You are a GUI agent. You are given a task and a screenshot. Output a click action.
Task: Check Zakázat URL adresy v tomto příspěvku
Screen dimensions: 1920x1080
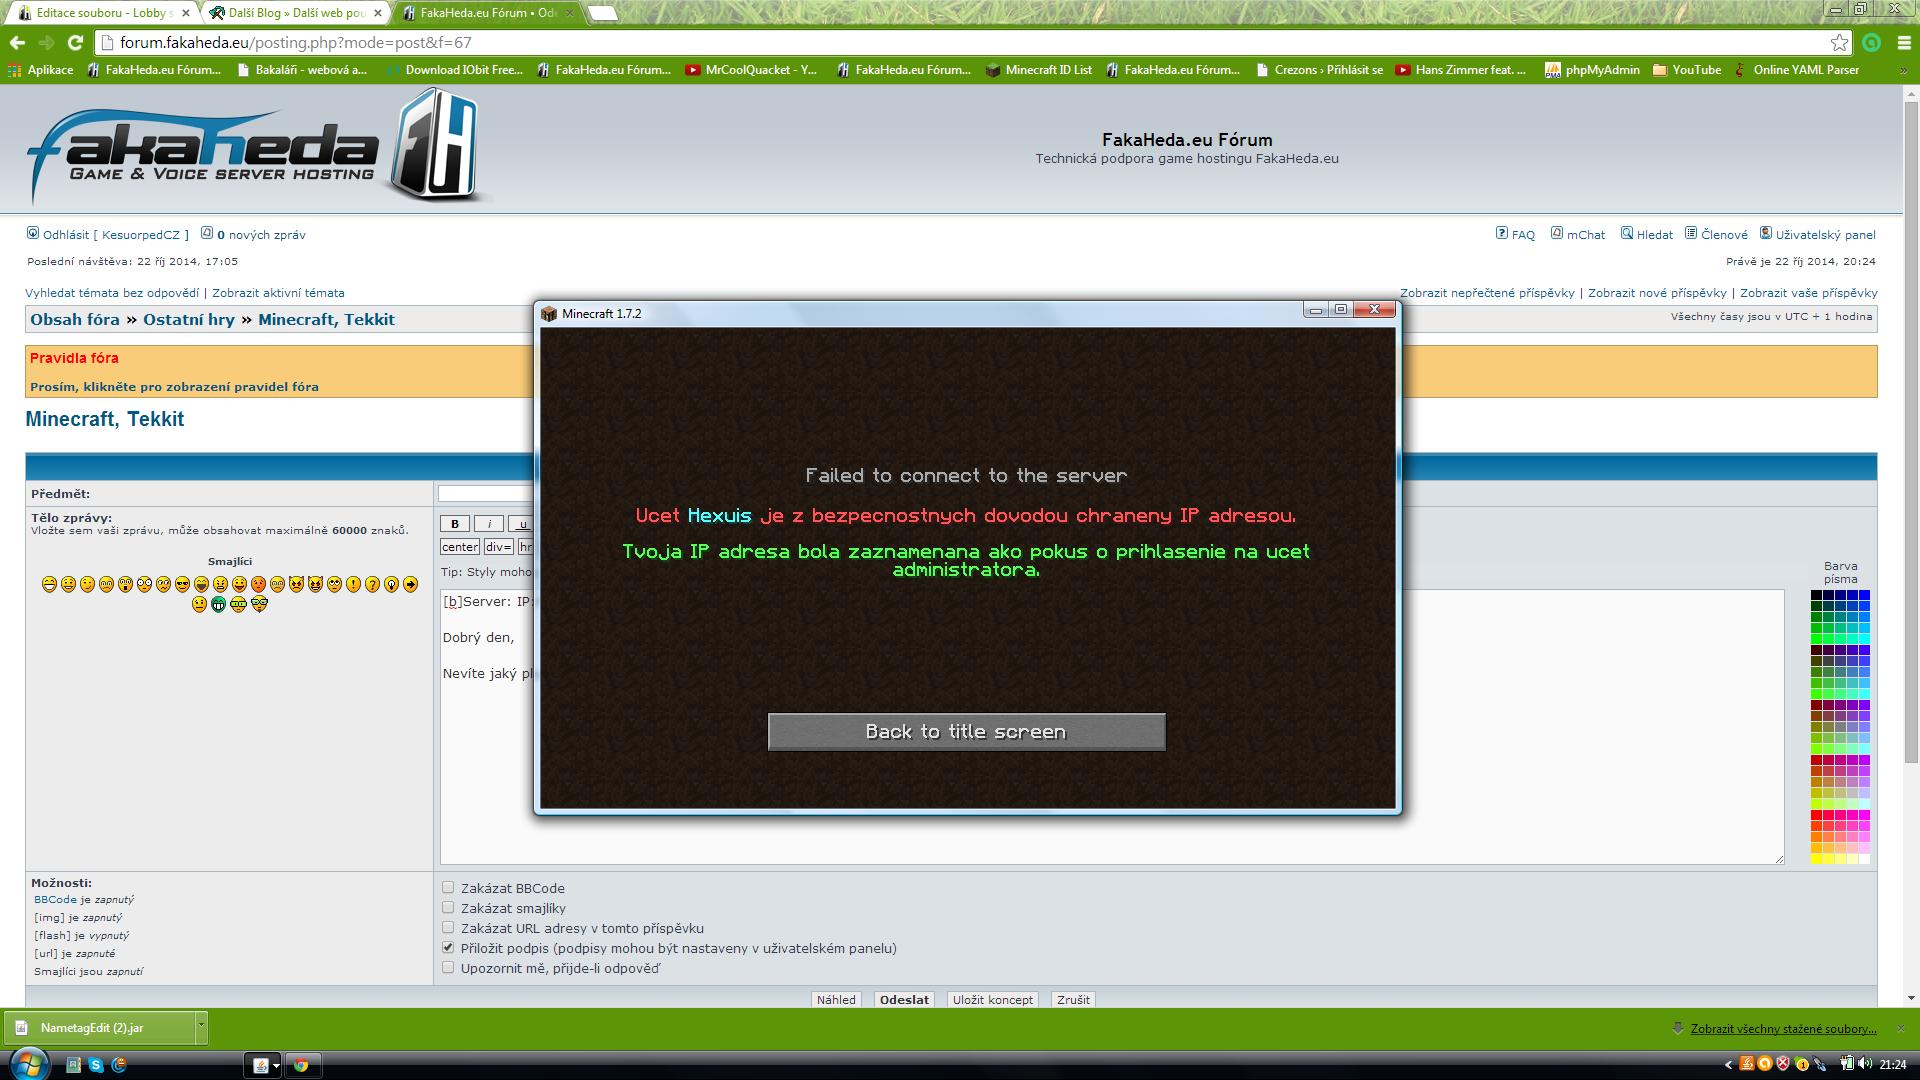(448, 927)
